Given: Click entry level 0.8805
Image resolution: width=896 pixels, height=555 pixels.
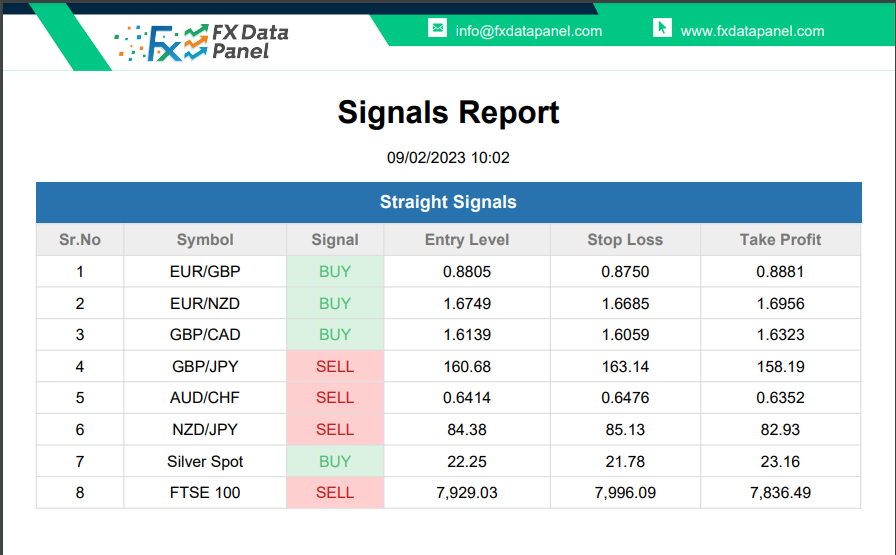Looking at the screenshot, I should [x=467, y=271].
